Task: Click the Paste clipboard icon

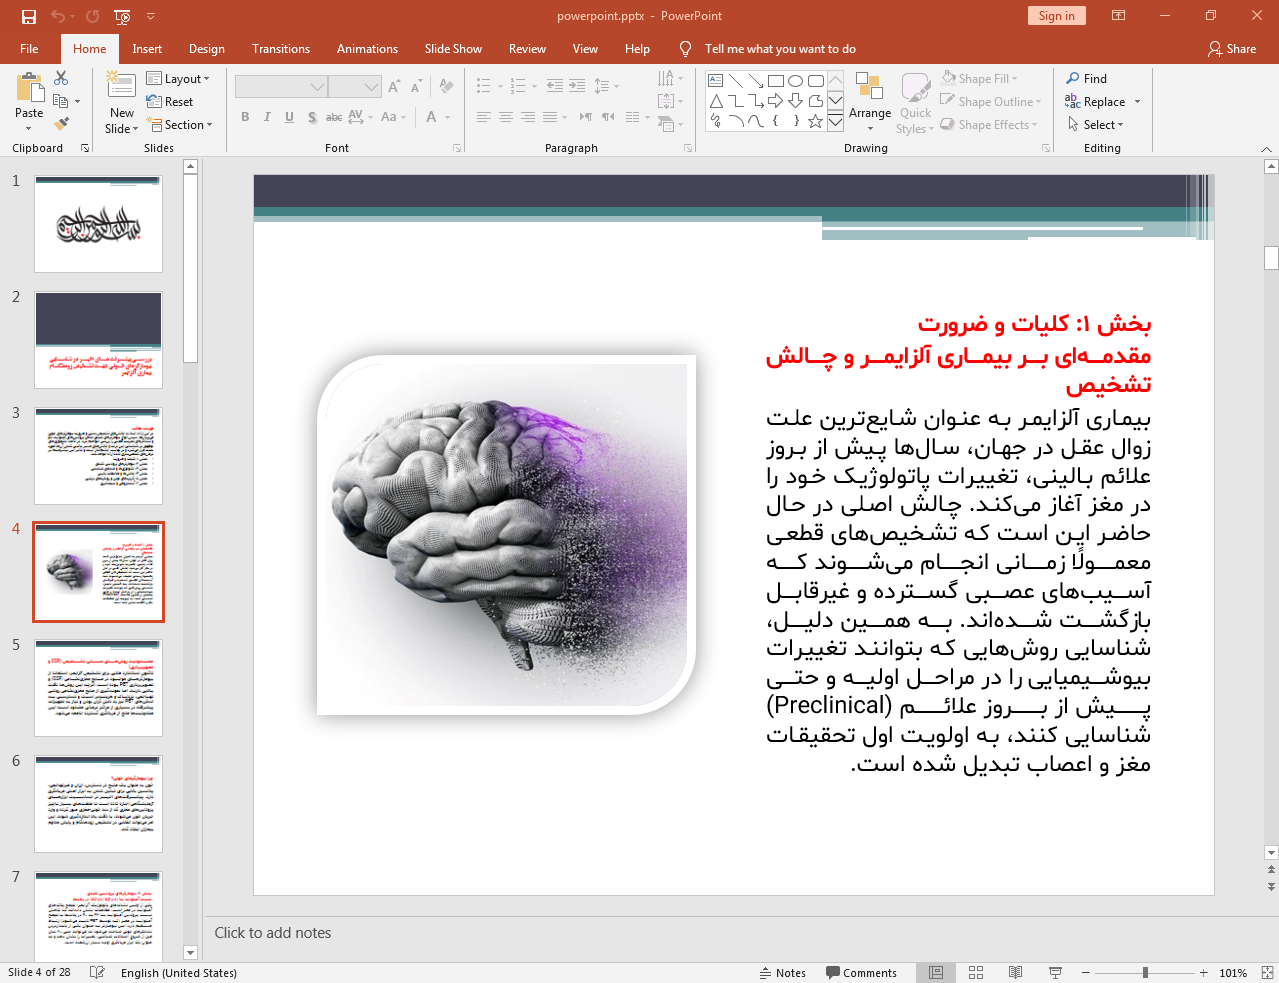Action: (x=29, y=91)
